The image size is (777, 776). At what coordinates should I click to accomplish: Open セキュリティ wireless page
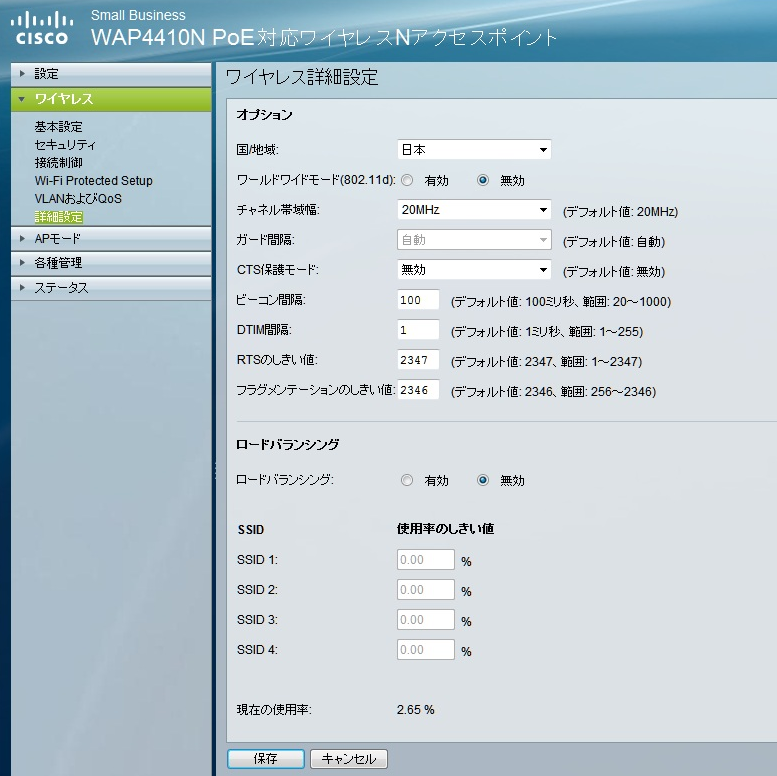click(65, 144)
